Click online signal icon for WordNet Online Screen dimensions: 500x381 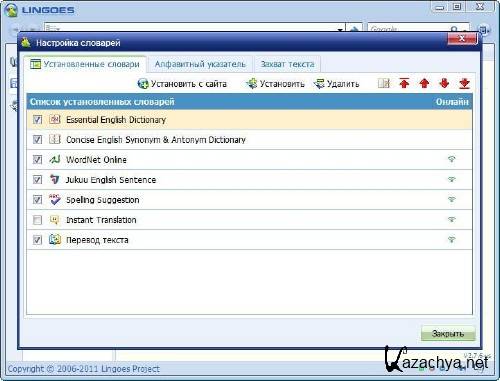(452, 159)
